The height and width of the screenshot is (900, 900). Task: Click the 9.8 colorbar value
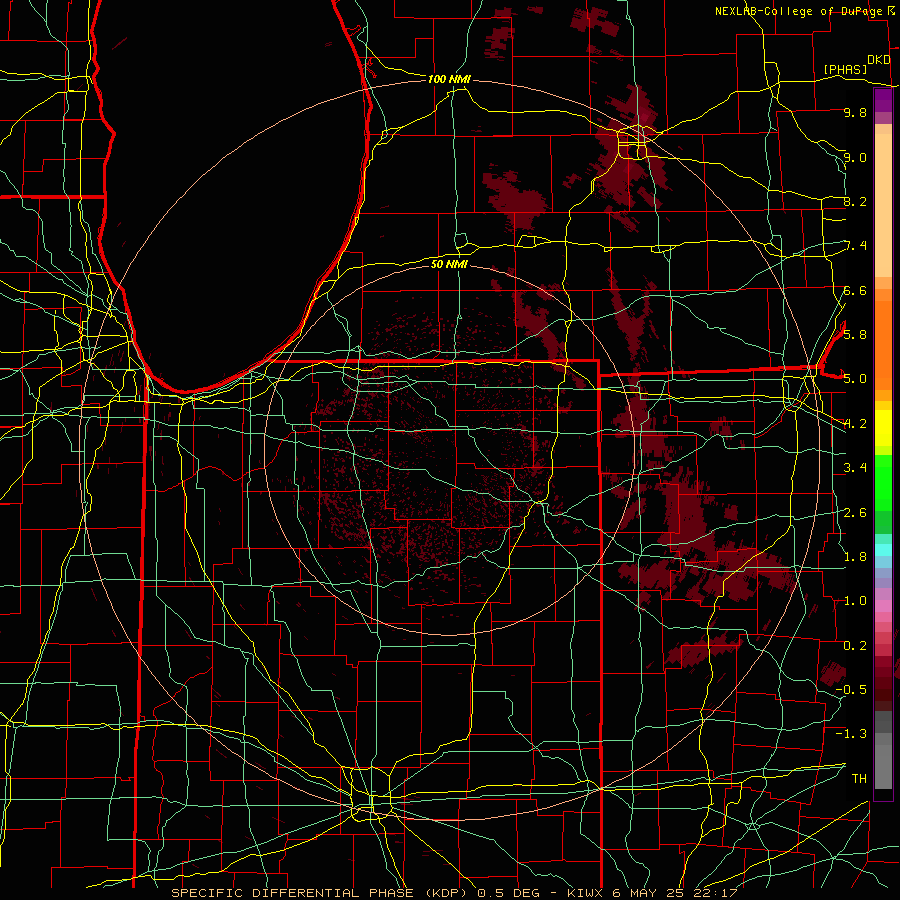855,112
